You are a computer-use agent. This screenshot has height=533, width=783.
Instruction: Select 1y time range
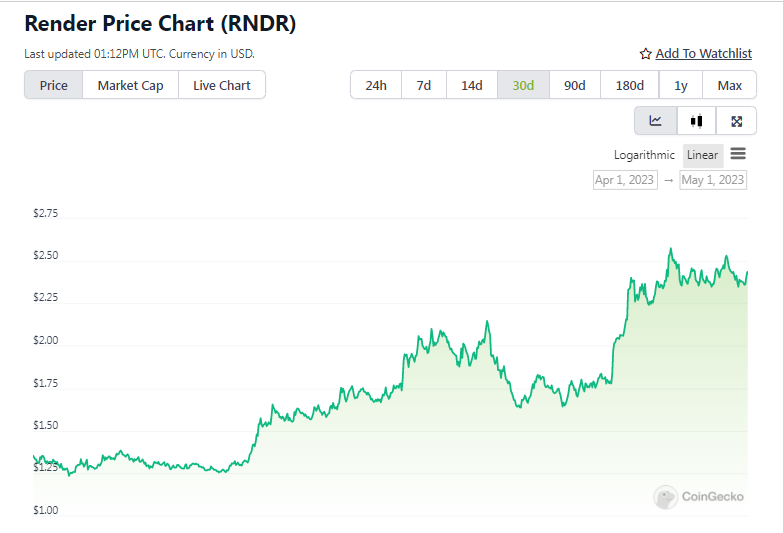(x=681, y=85)
